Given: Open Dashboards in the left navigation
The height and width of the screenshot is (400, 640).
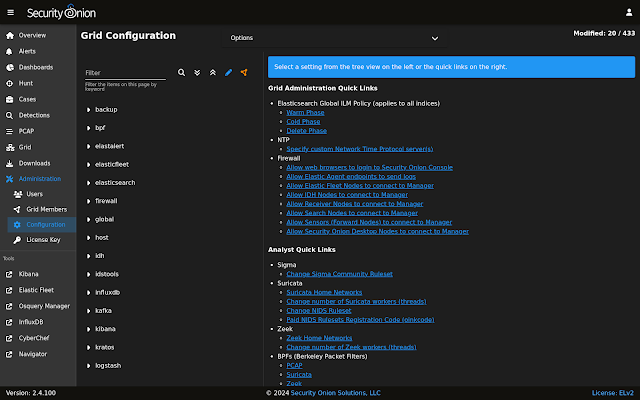Looking at the screenshot, I should coord(35,67).
